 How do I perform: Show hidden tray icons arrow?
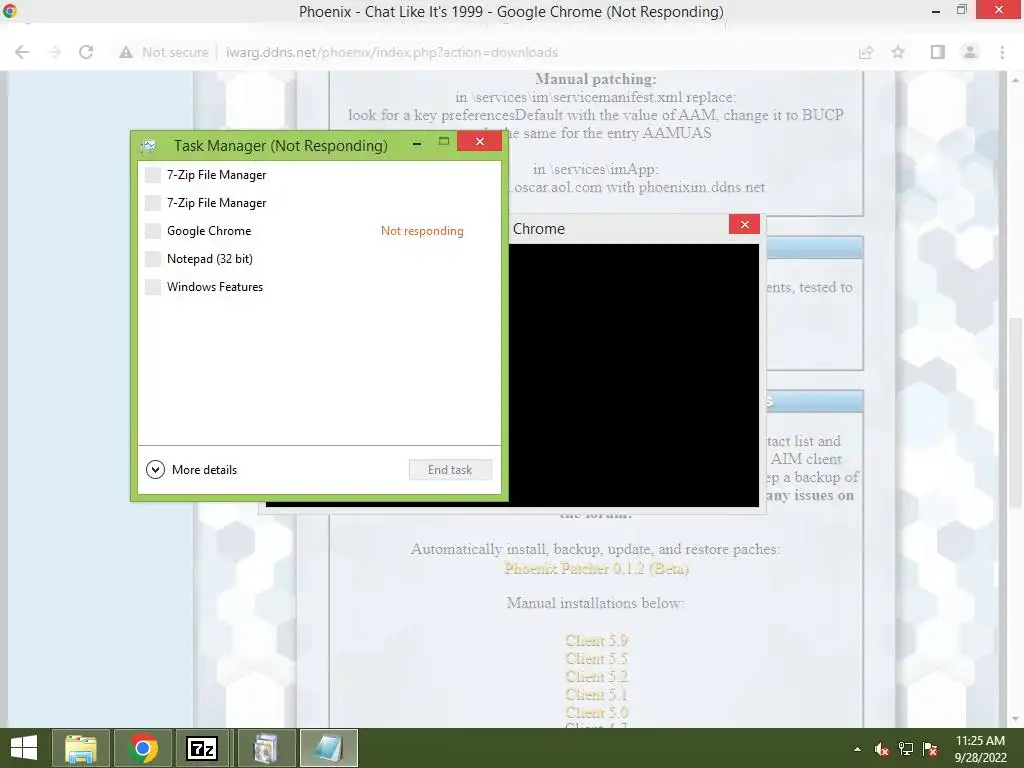(x=857, y=749)
